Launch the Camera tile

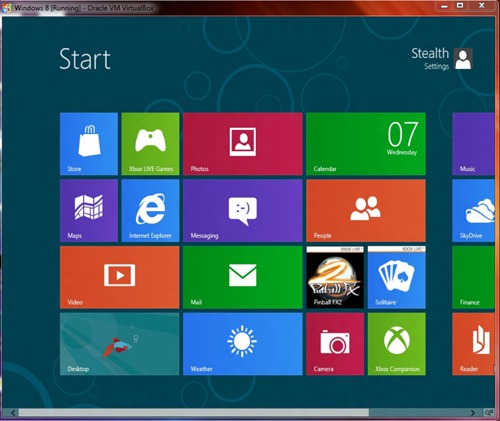335,344
